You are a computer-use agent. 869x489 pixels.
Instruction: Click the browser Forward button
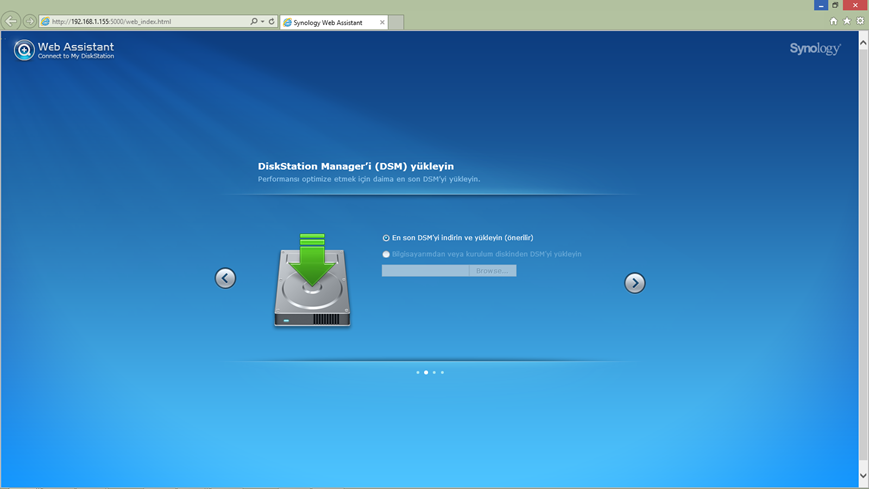point(30,21)
